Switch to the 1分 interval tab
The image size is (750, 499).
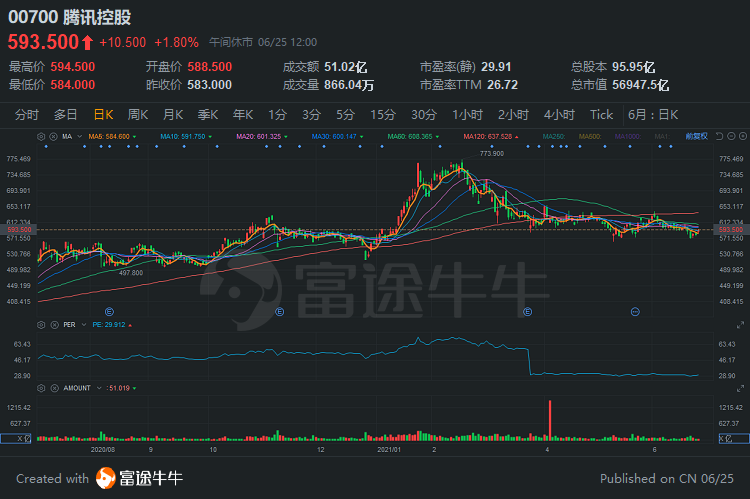click(x=277, y=115)
